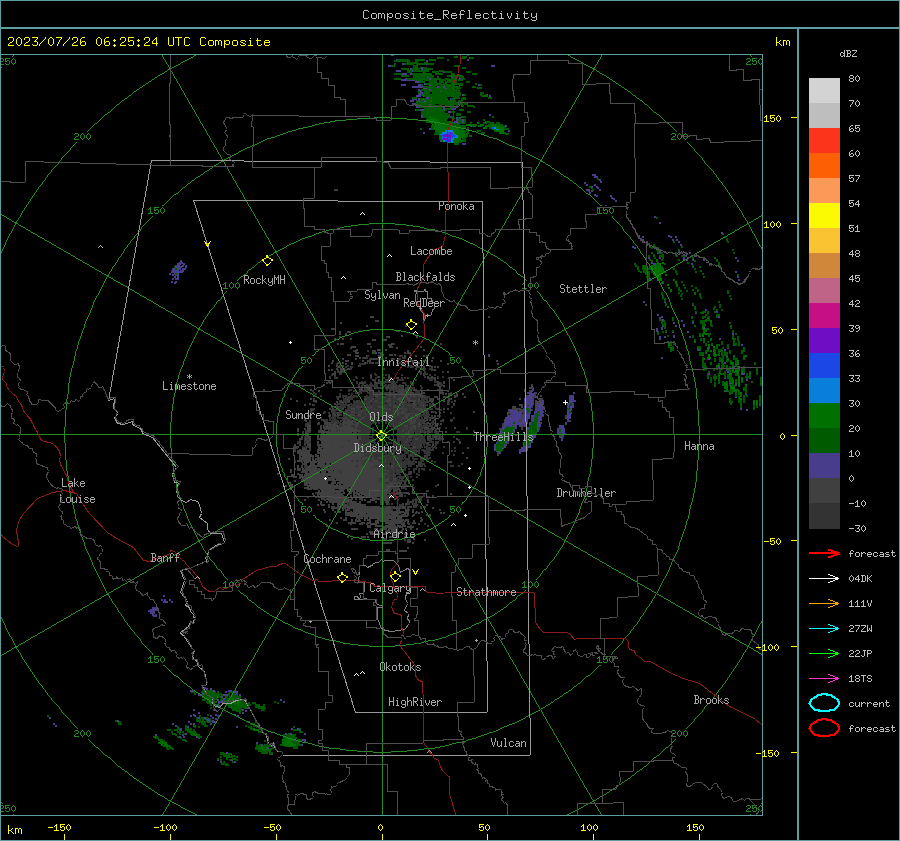
Task: Click the blue 36 dBZ color swatch
Action: click(824, 365)
